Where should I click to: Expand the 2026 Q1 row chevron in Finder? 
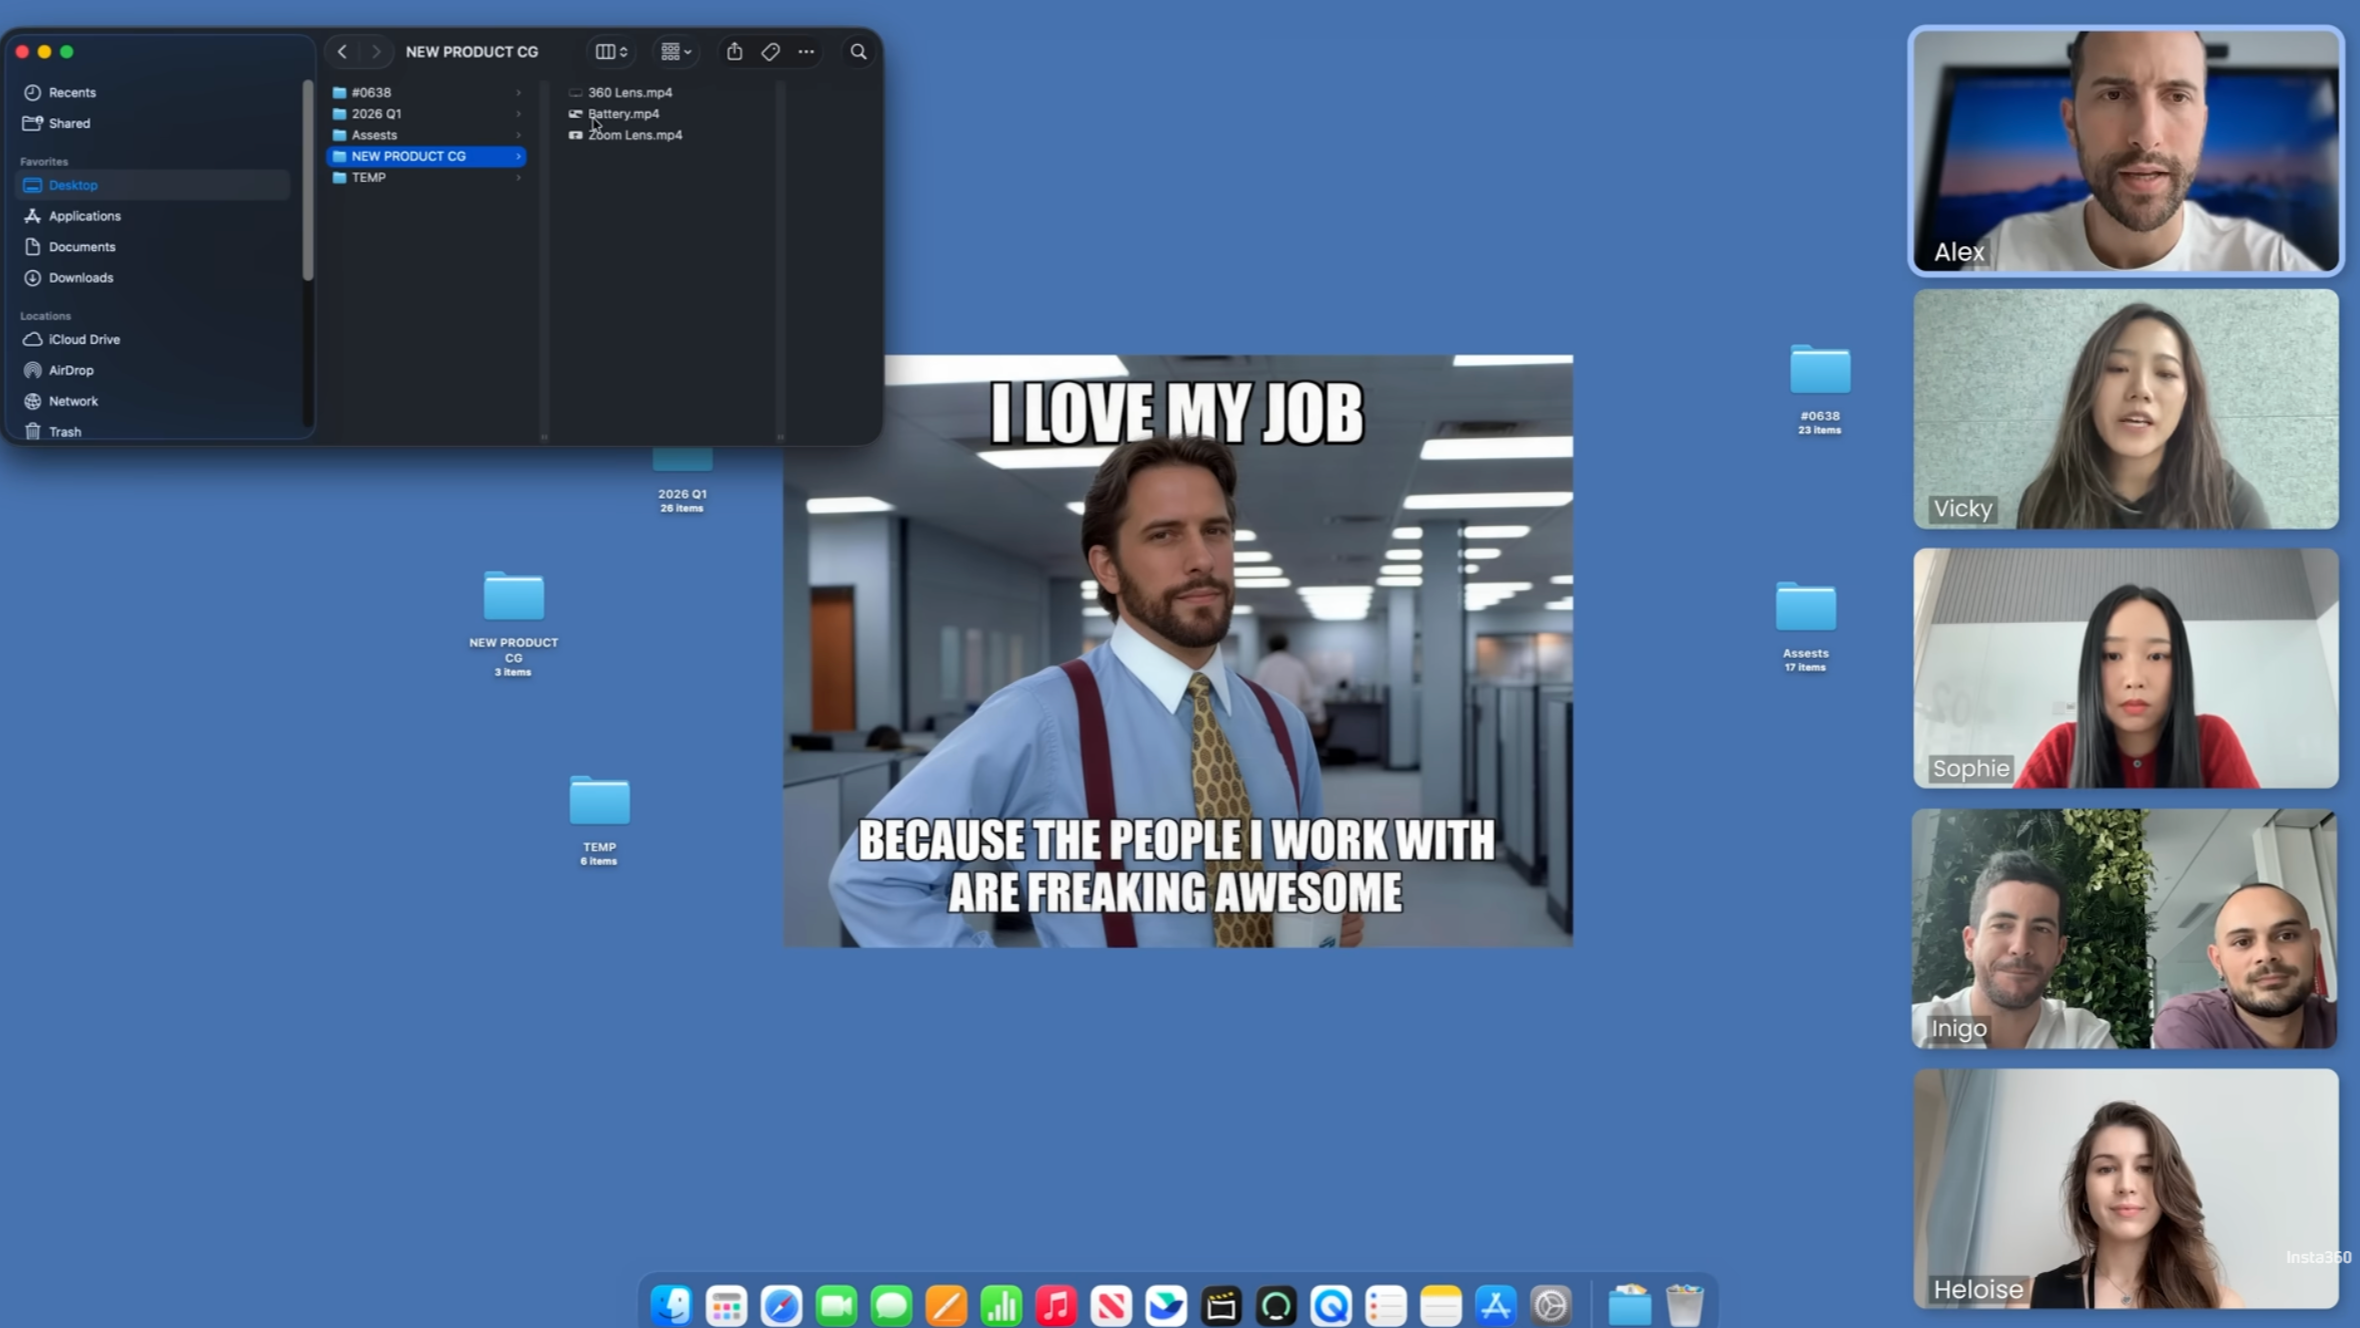click(518, 114)
